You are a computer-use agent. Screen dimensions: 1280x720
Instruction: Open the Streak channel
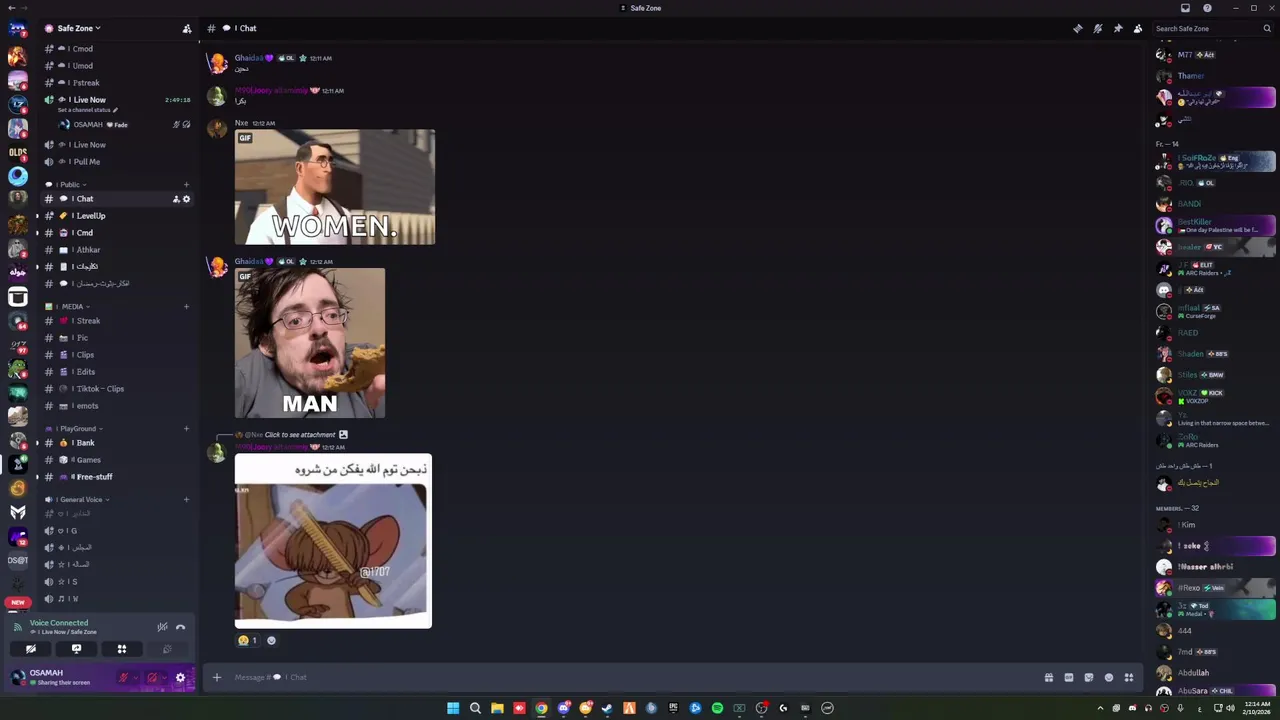pyautogui.click(x=118, y=321)
